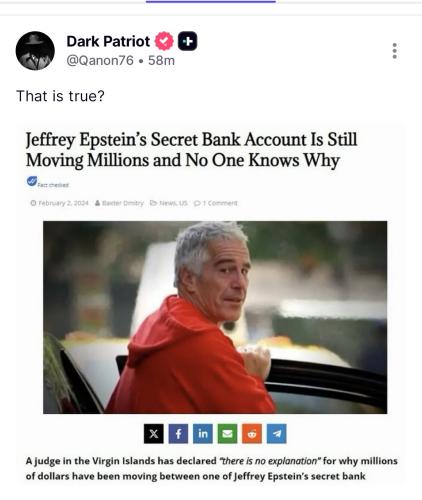This screenshot has height=500, width=422.
Task: Share the article on X
Action: coord(154,434)
